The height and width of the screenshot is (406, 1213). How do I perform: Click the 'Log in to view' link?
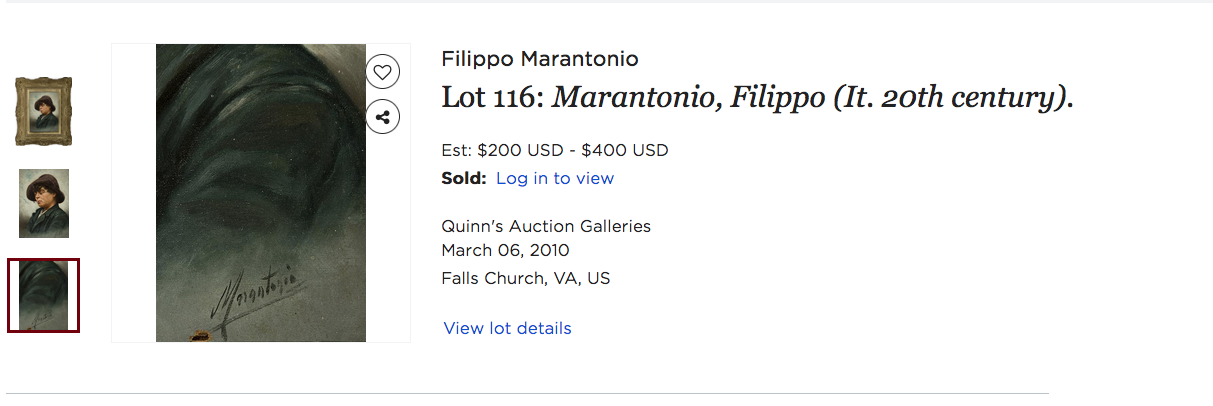click(554, 178)
